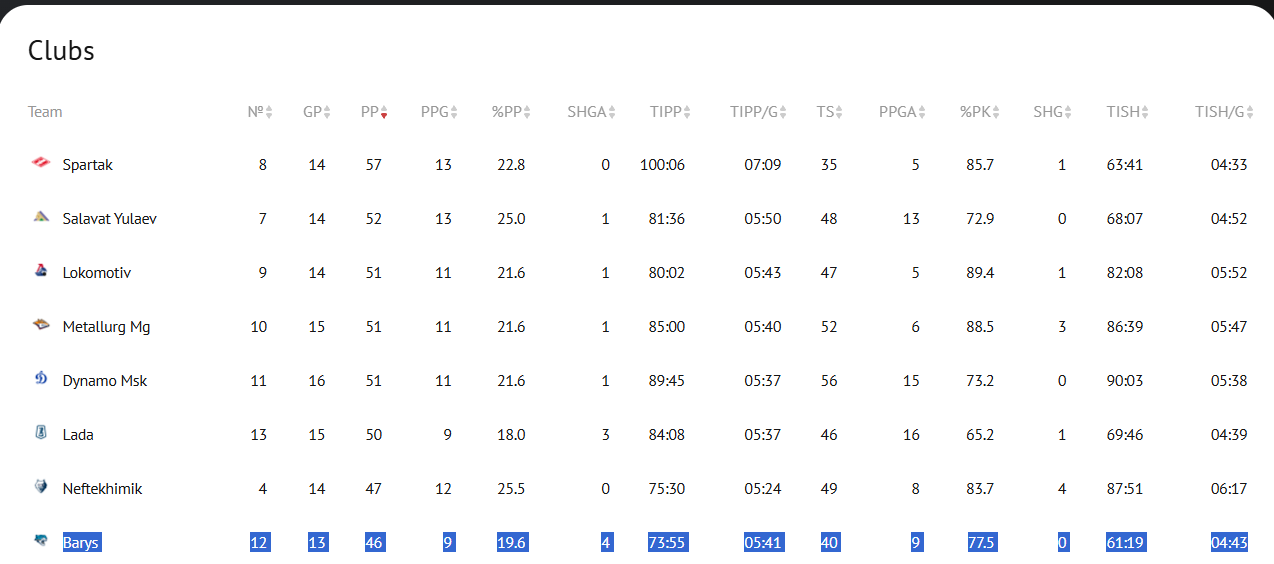Click the Salavat Yulaev club logo
This screenshot has width=1274, height=564.
40,218
